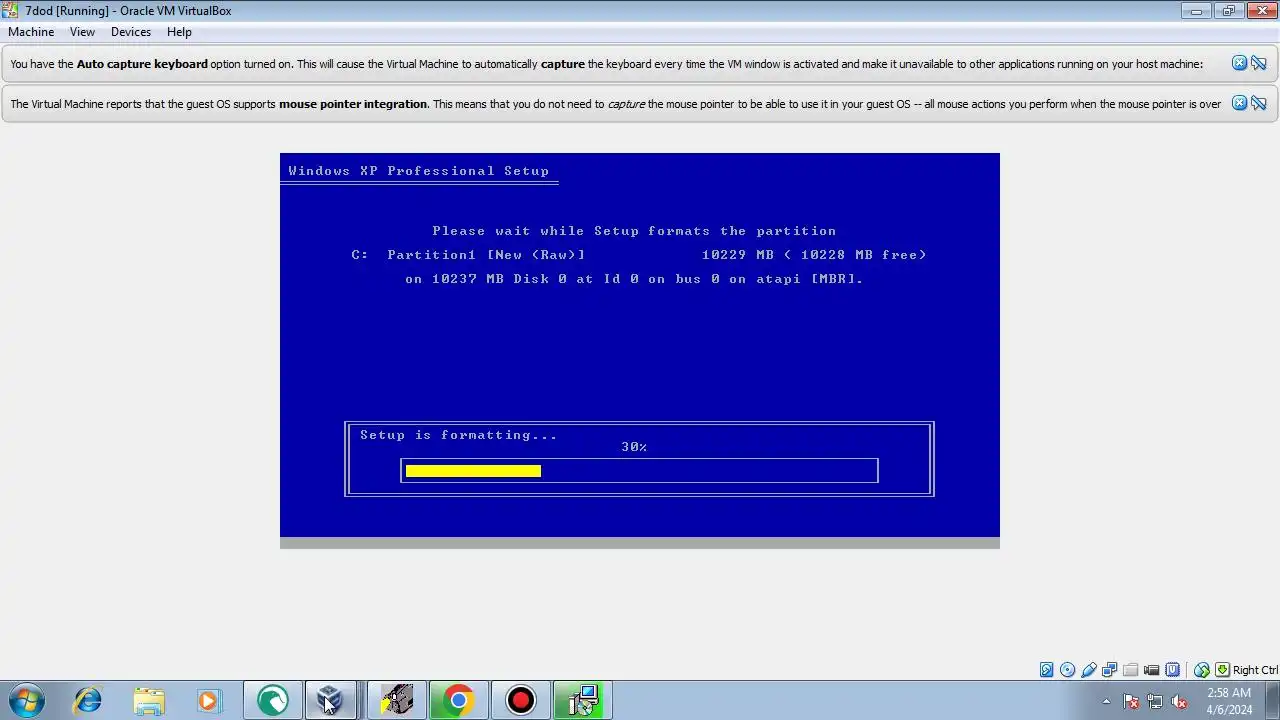The image size is (1280, 720).
Task: Suppress future mouse pointer integration messages
Action: click(x=1259, y=103)
